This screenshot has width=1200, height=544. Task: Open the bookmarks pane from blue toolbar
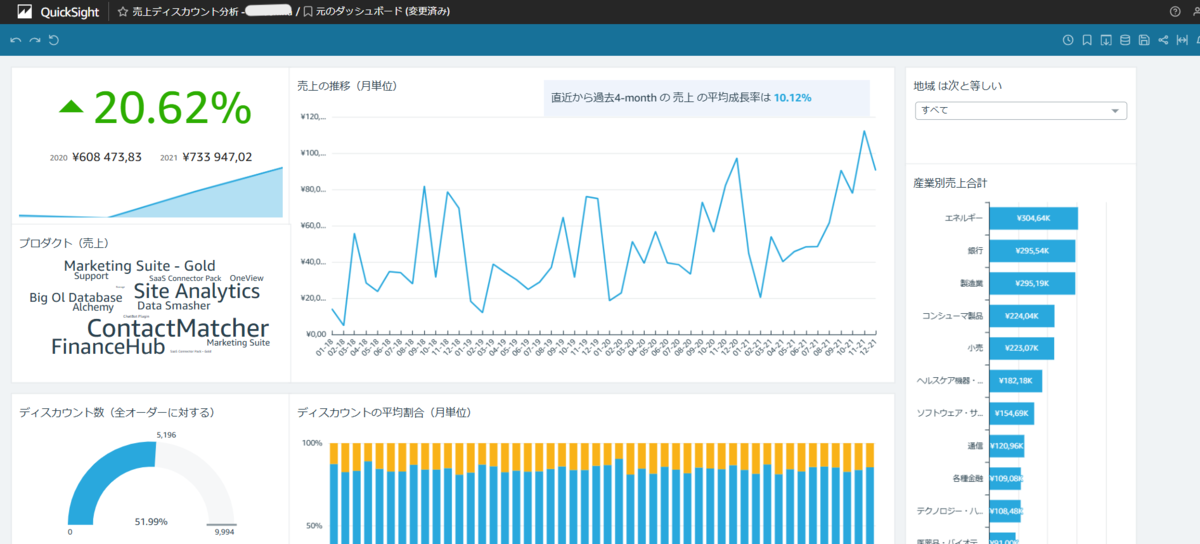coord(1087,40)
